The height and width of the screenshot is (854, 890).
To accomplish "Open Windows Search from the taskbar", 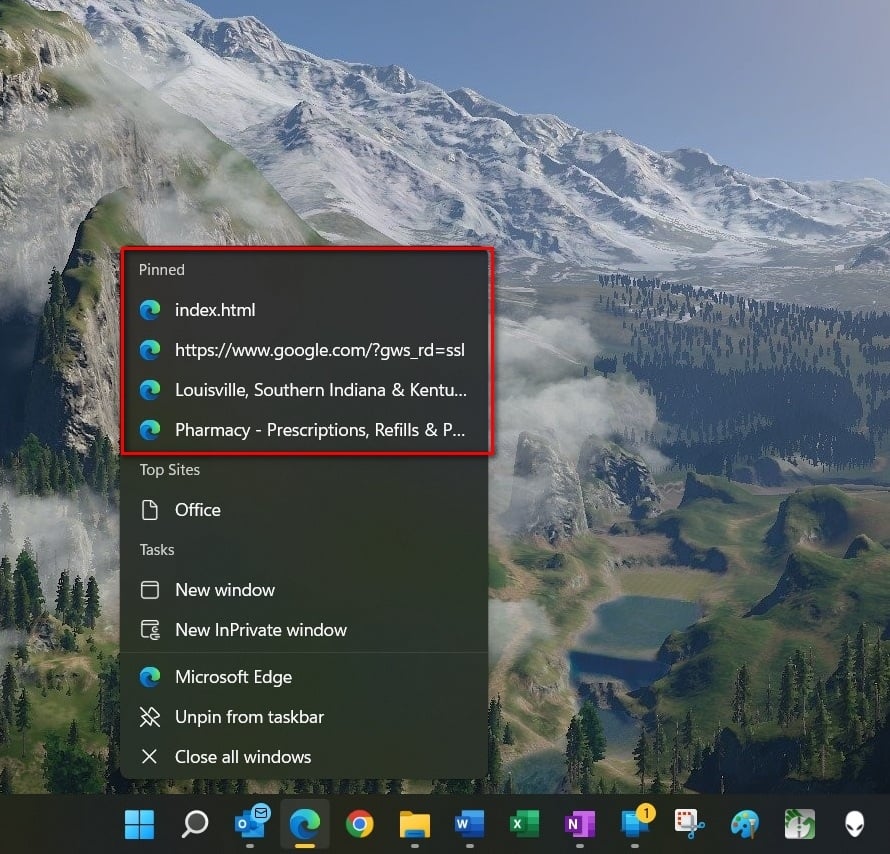I will pyautogui.click(x=193, y=824).
